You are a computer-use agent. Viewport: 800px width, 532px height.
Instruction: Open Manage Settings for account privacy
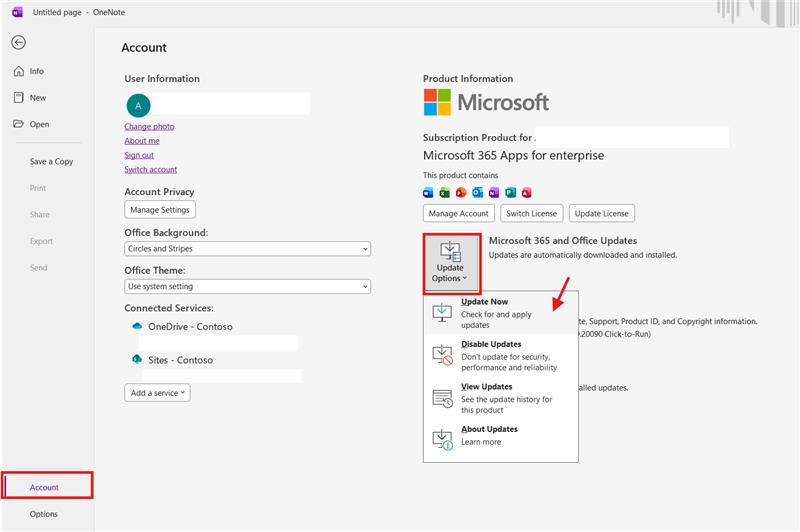point(160,210)
